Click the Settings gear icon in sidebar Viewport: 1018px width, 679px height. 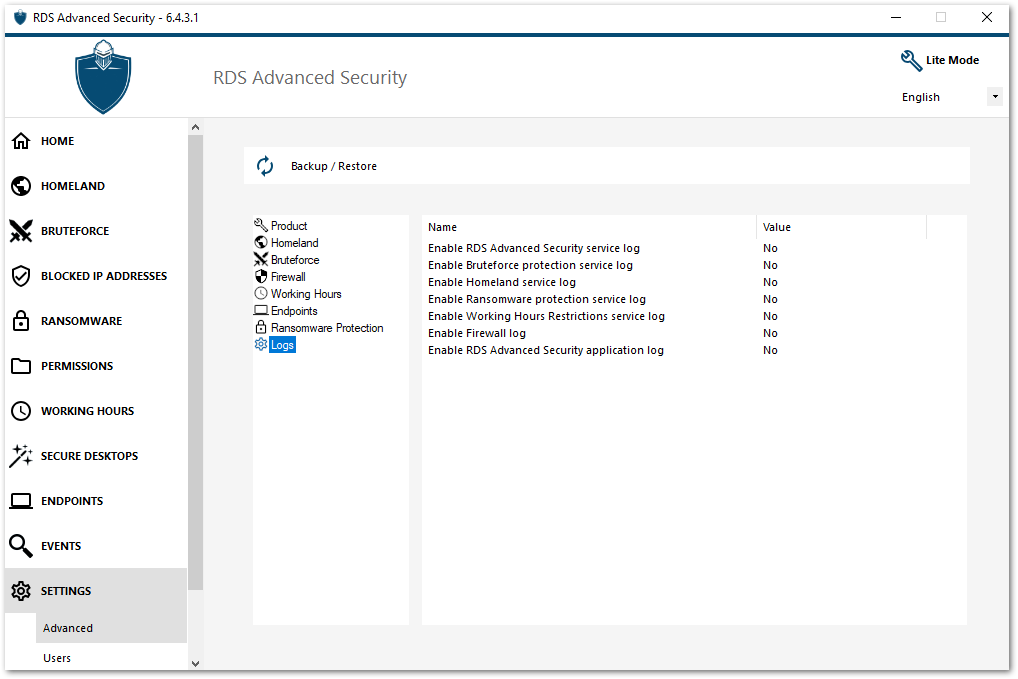(21, 591)
